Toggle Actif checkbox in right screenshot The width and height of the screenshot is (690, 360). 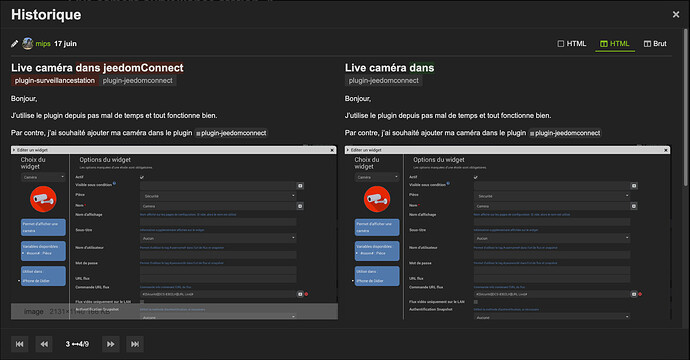click(476, 177)
